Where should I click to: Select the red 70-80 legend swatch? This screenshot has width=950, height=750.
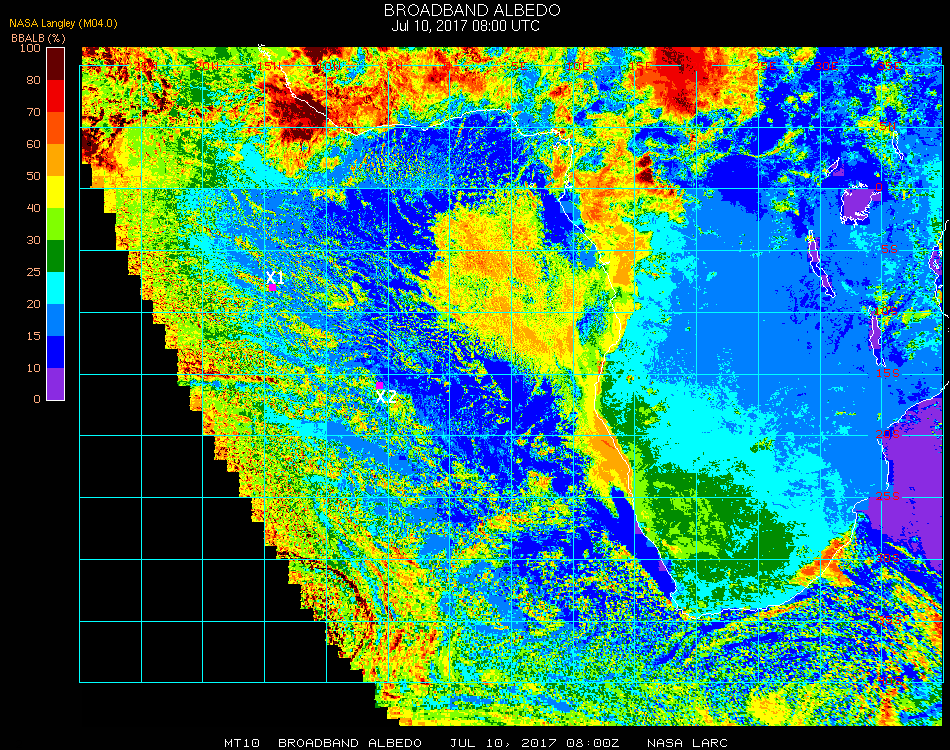pos(56,96)
